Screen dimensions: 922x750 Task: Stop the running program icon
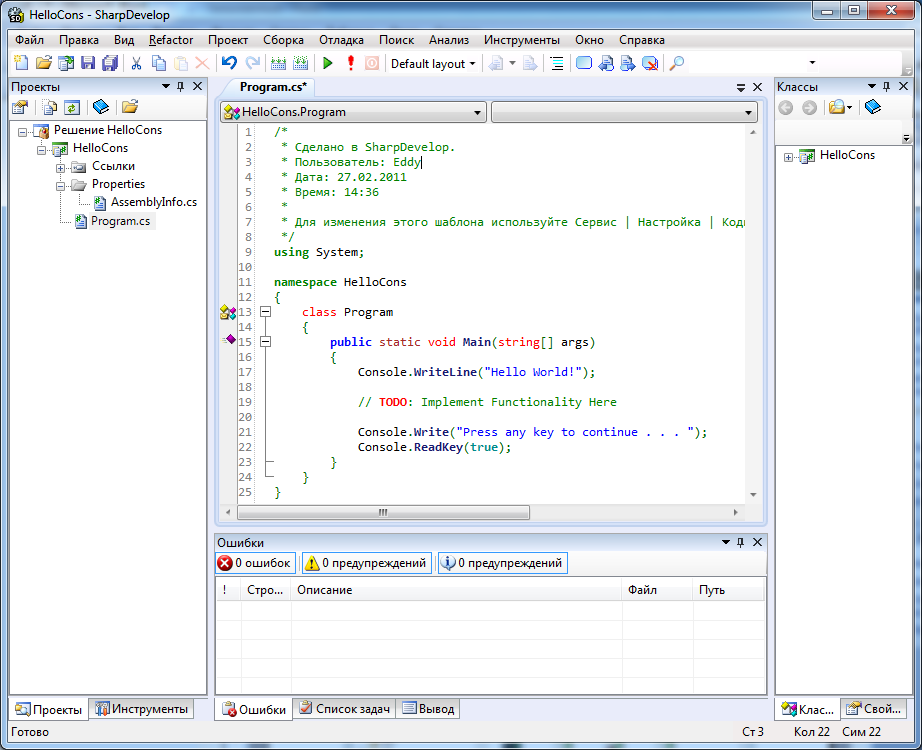coord(372,63)
